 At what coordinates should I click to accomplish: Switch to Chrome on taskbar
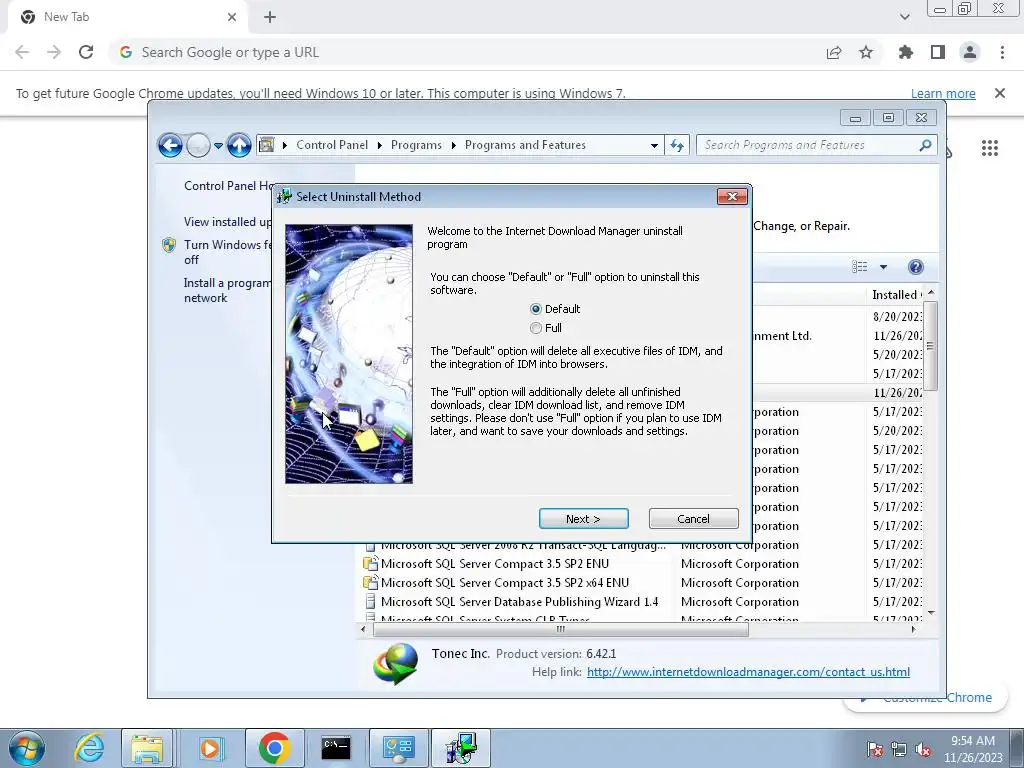(x=274, y=748)
